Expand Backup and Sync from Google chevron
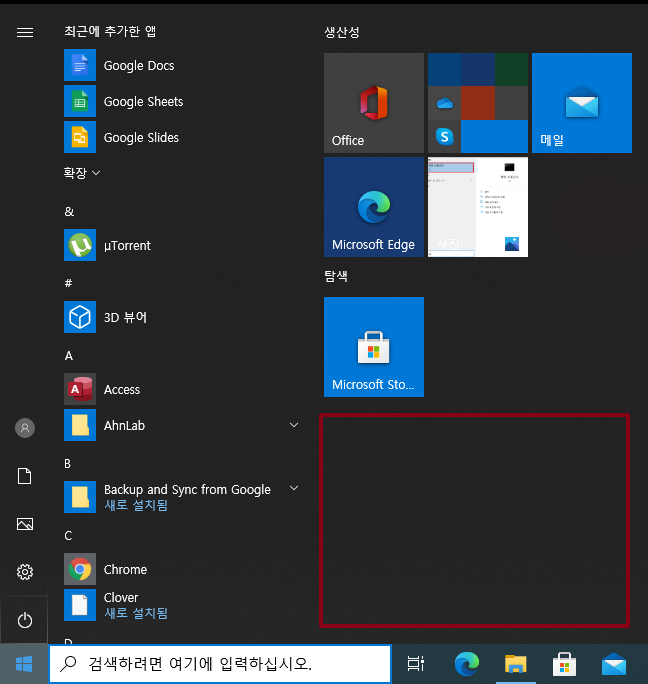This screenshot has width=648, height=684. [294, 488]
